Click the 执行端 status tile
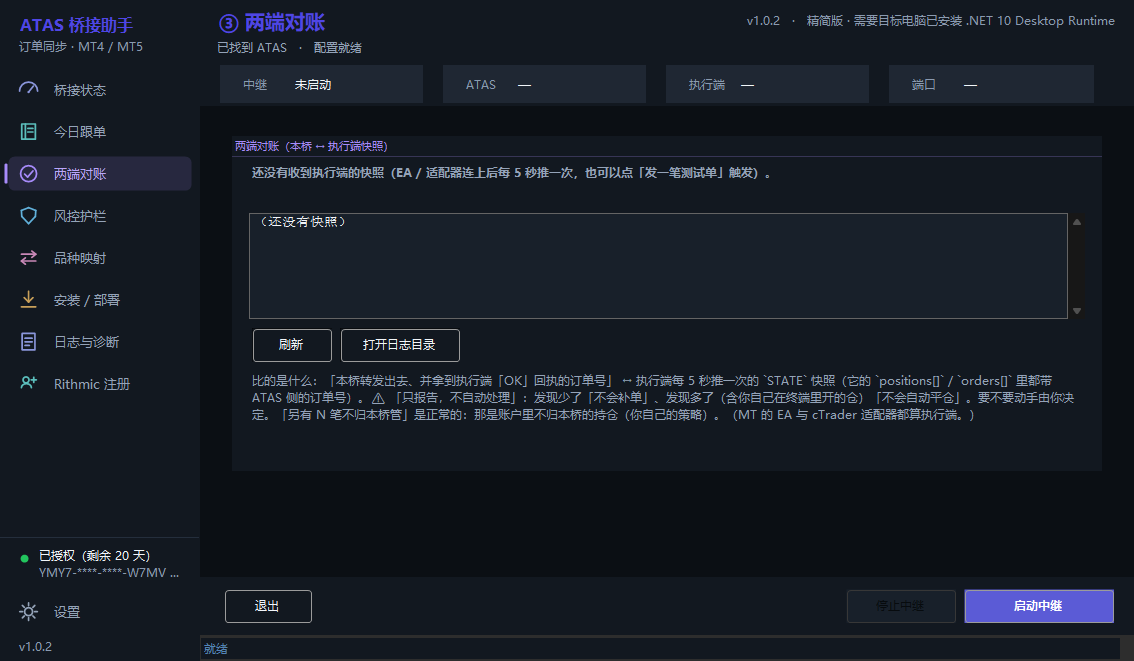 (767, 85)
